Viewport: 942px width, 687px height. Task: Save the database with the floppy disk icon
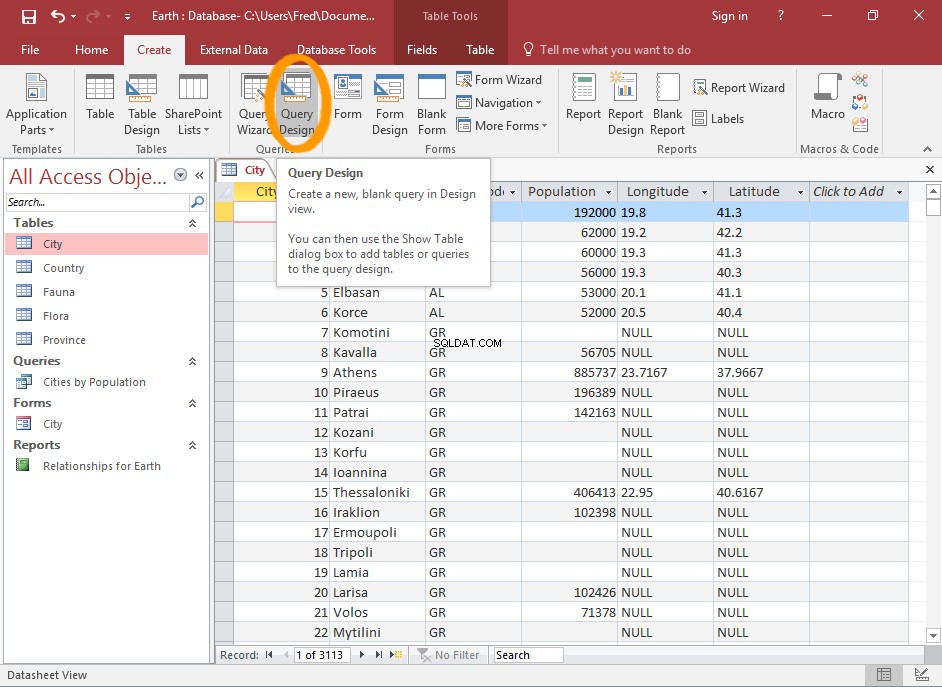click(29, 16)
